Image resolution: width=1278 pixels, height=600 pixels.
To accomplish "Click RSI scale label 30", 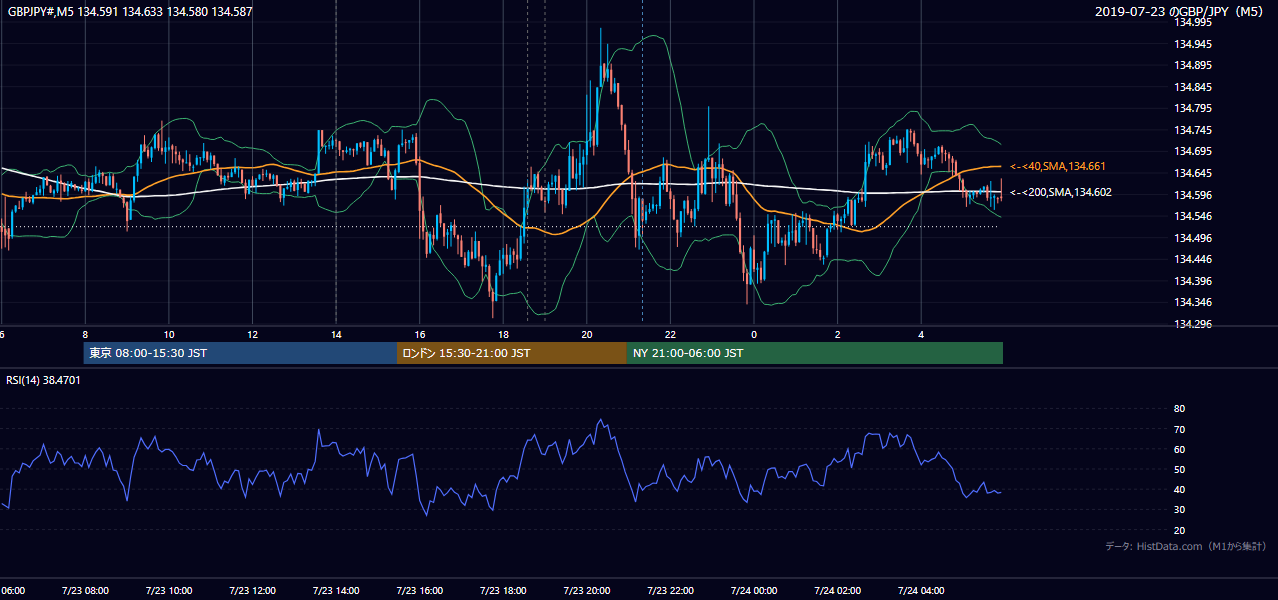I will pos(1179,510).
